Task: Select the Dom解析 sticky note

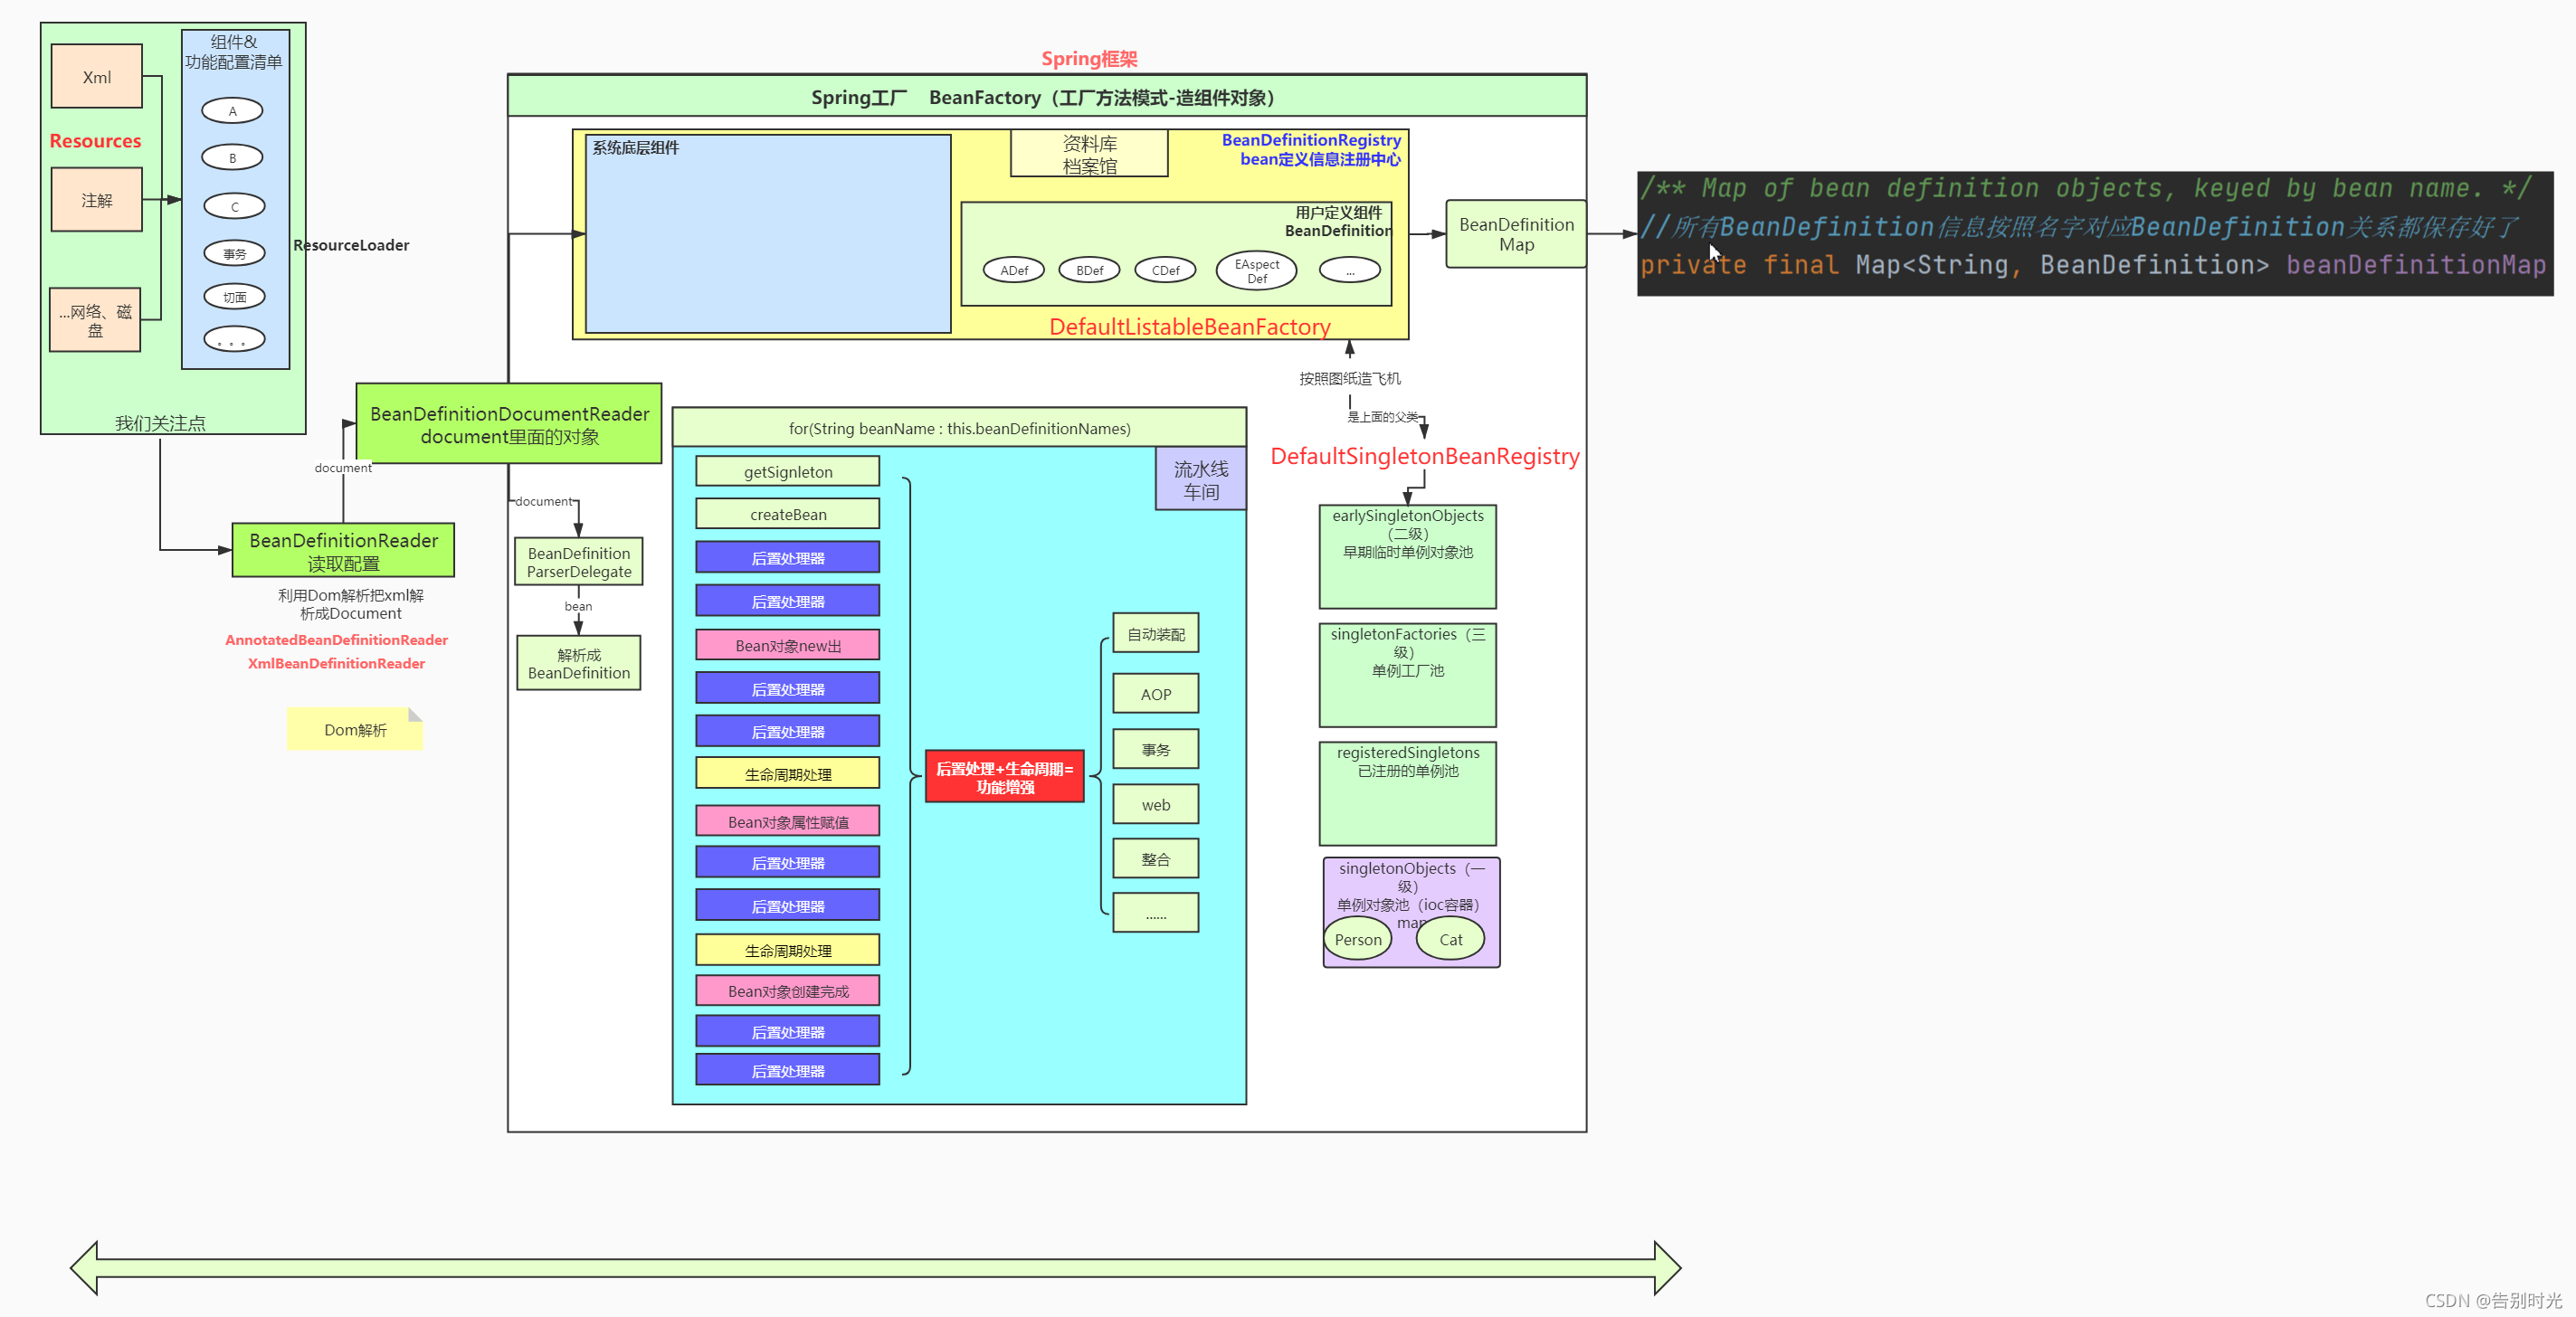Action: pos(355,730)
